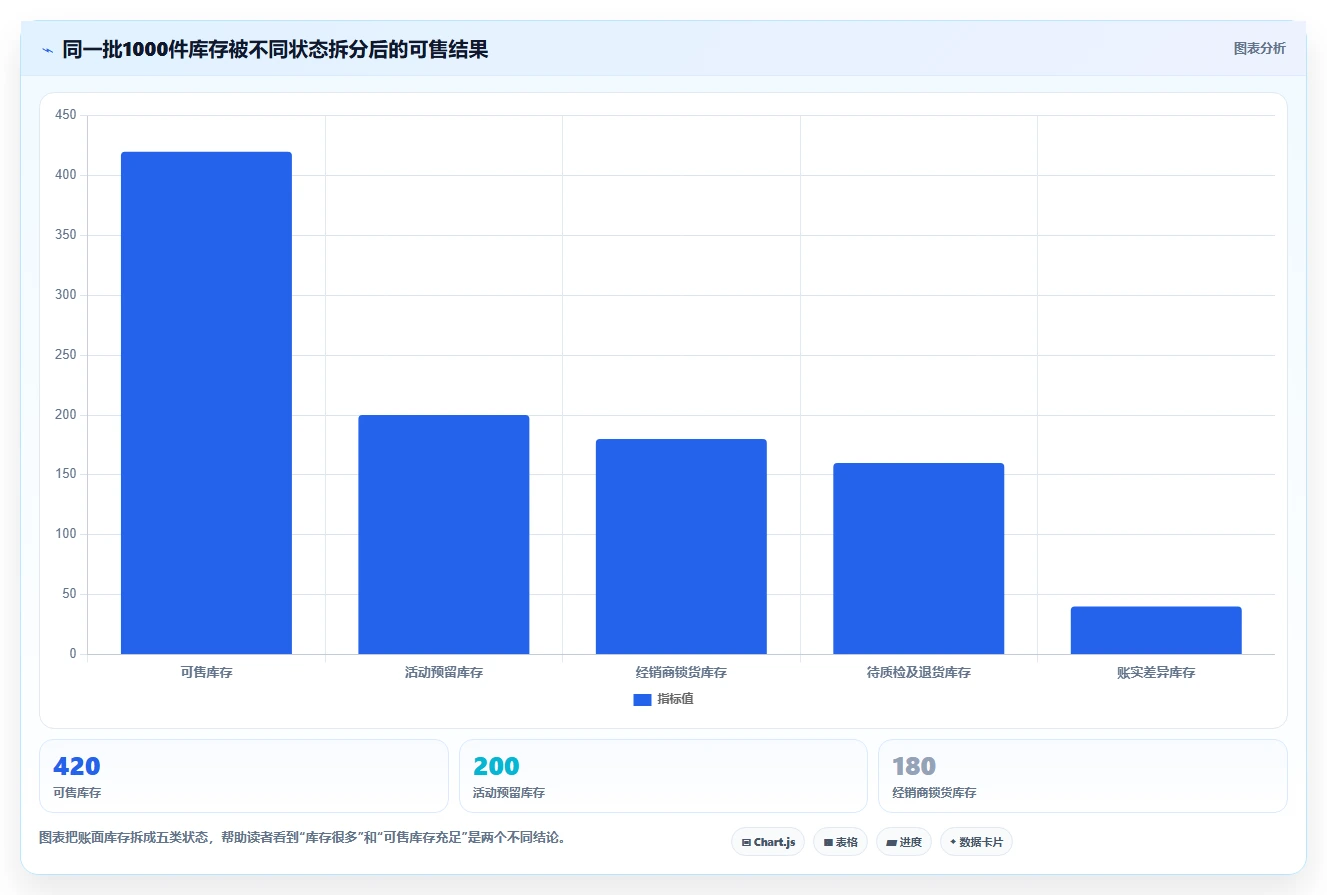Click the y-axis value 350
1327x895 pixels.
pos(66,236)
